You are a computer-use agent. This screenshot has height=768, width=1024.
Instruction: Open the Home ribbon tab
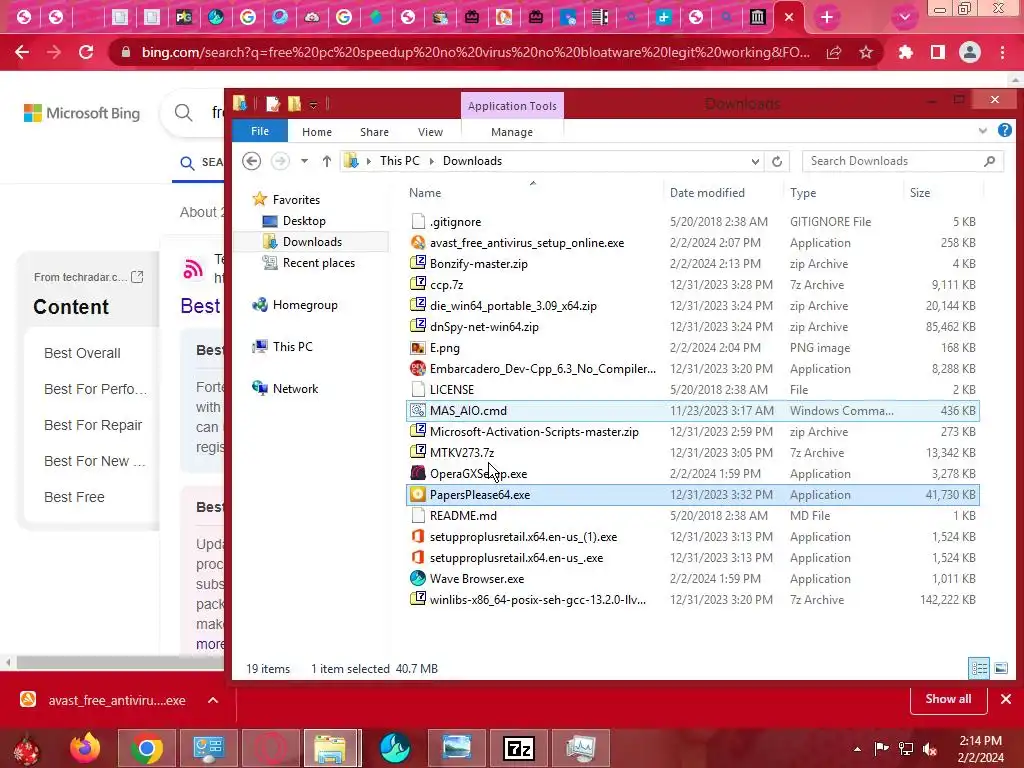click(317, 132)
